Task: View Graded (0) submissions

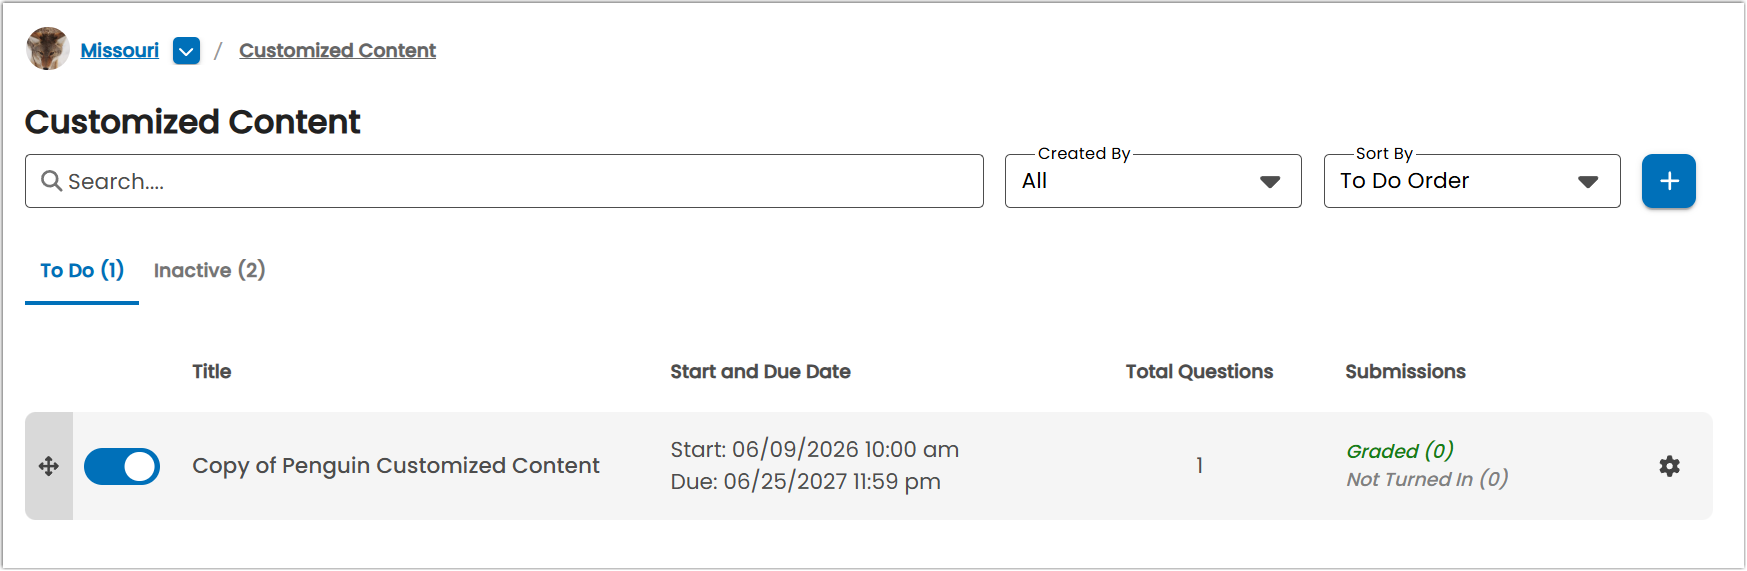Action: tap(1400, 451)
